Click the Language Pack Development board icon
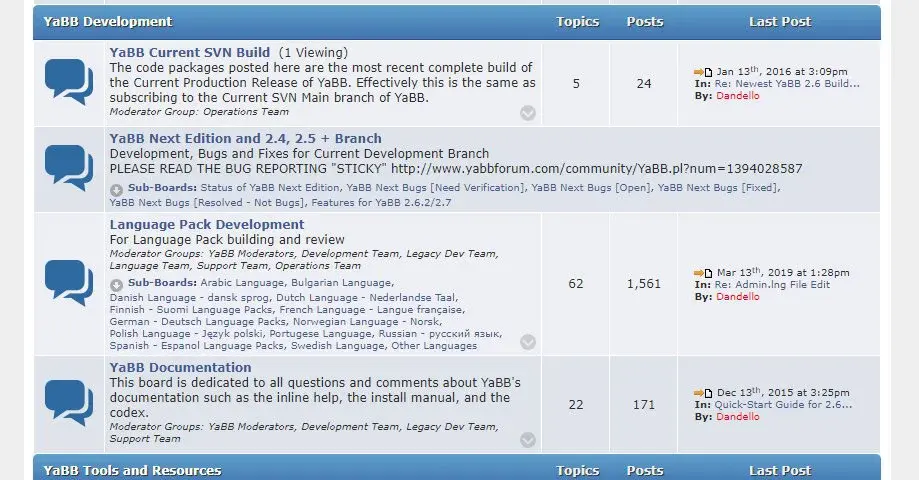Image resolution: width=919 pixels, height=480 pixels. click(69, 283)
